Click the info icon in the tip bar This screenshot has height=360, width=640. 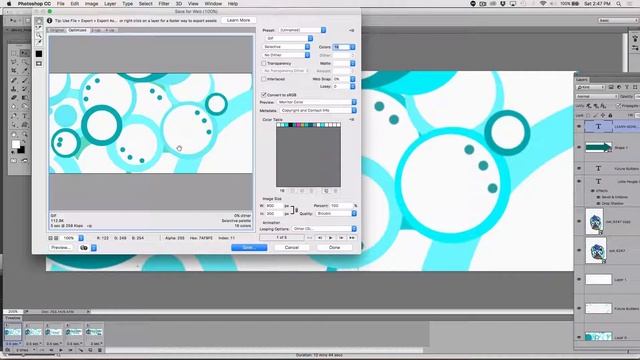49,20
